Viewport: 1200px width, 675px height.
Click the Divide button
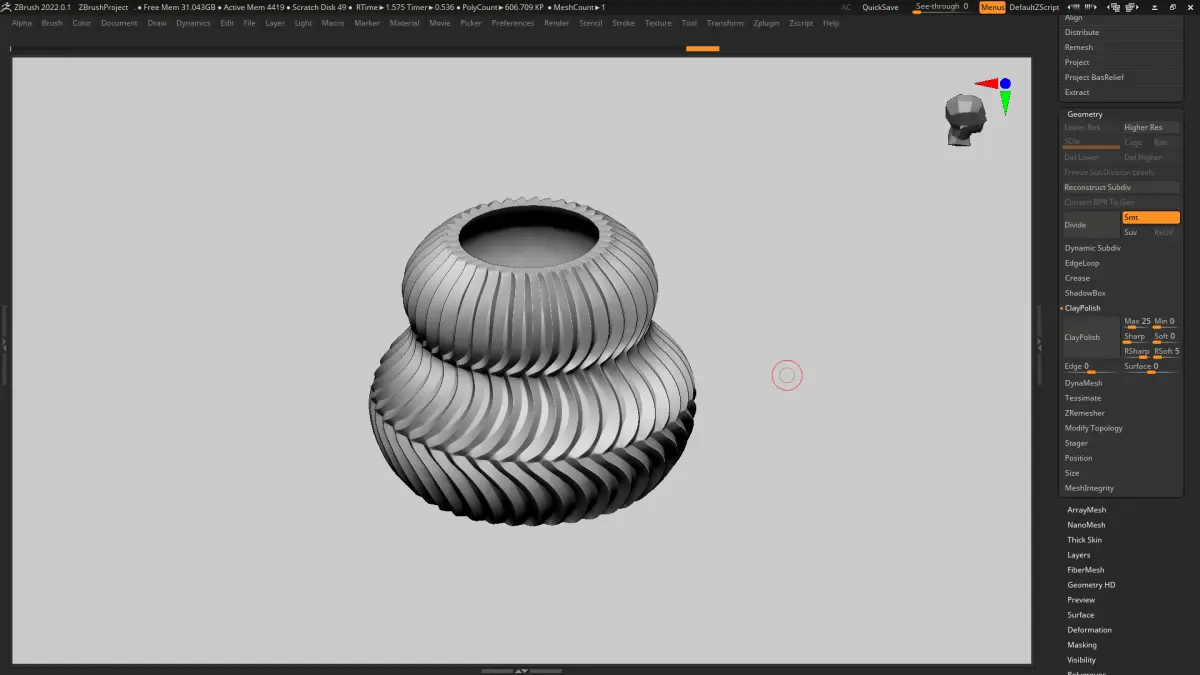pos(1090,225)
